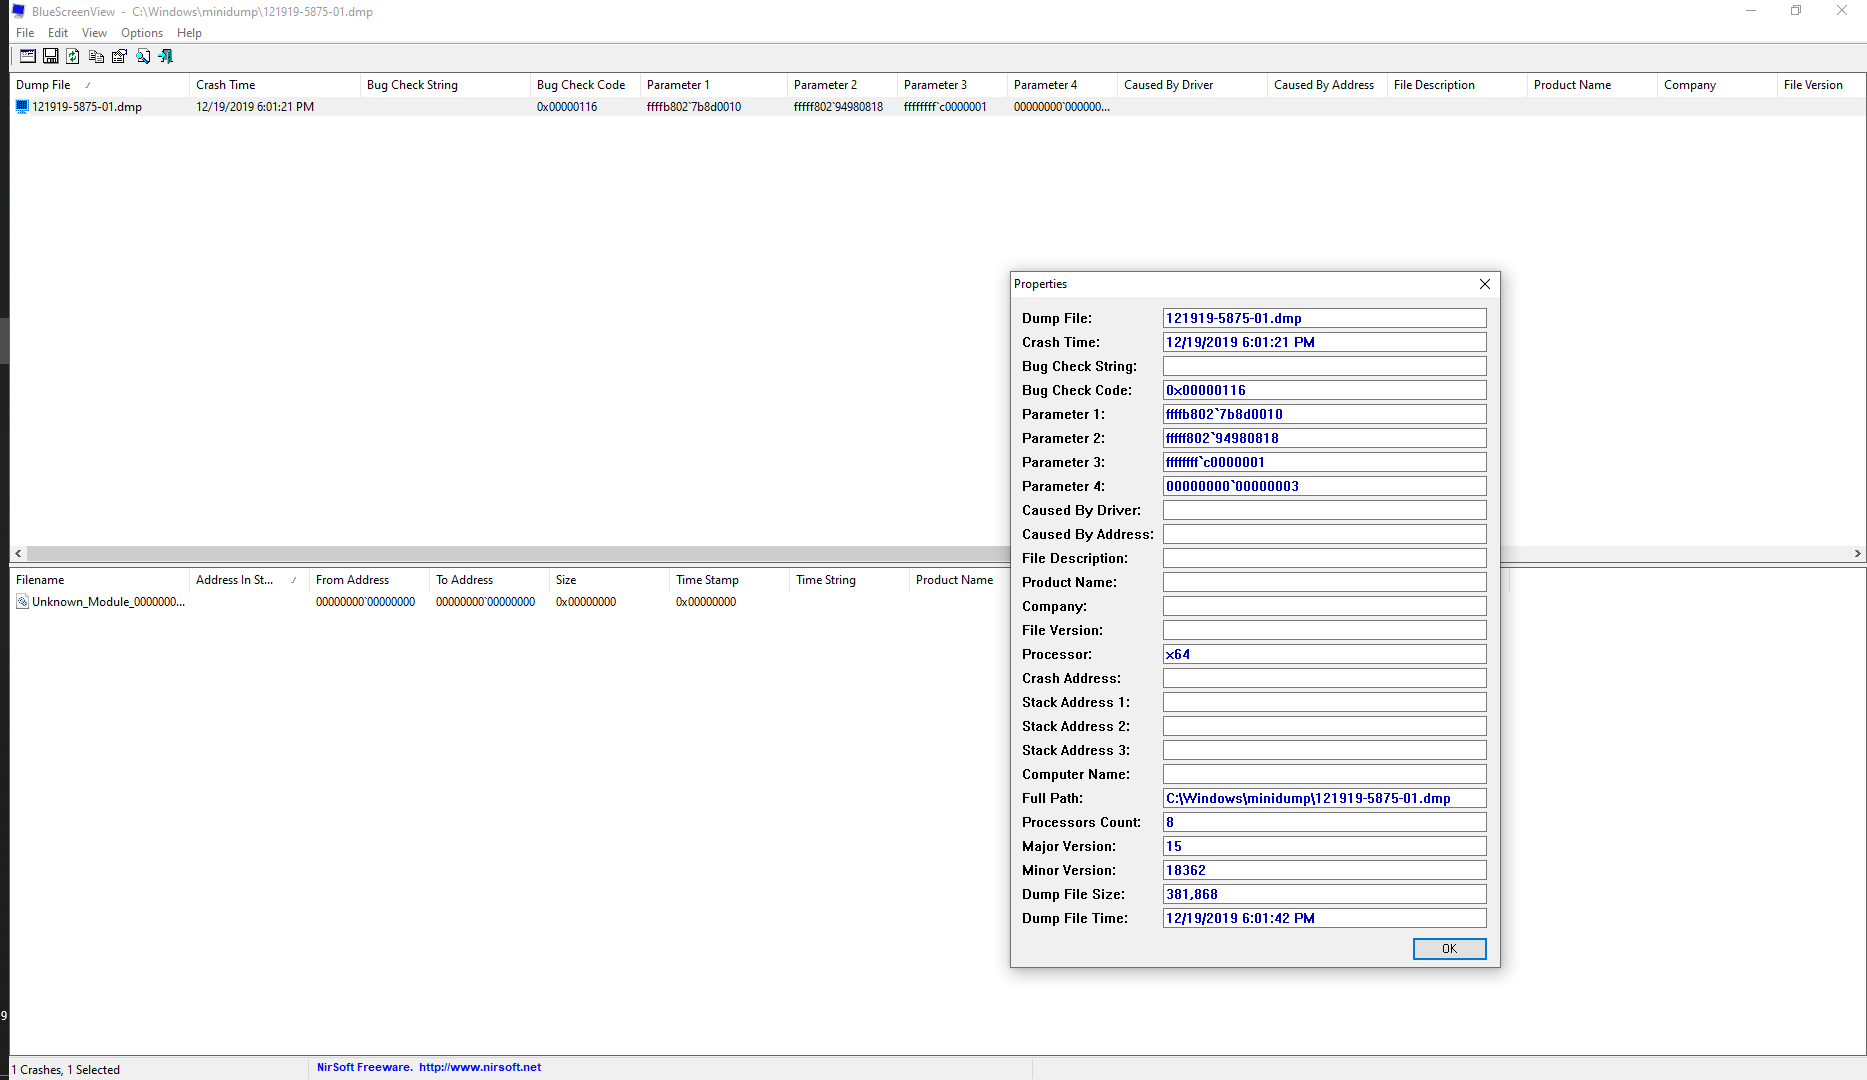Image resolution: width=1867 pixels, height=1080 pixels.
Task: Sort by Parameter 1 column header
Action: (x=714, y=85)
